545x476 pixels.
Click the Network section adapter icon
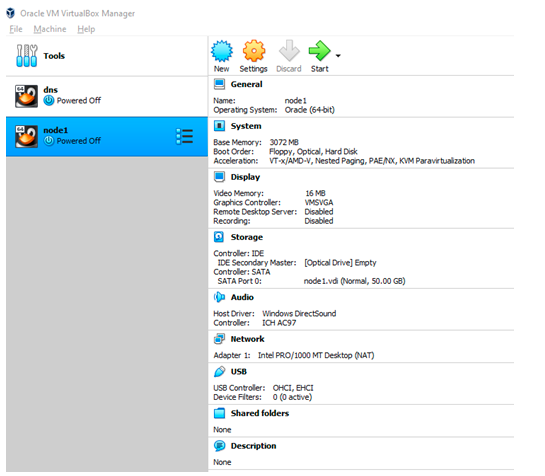(219, 339)
